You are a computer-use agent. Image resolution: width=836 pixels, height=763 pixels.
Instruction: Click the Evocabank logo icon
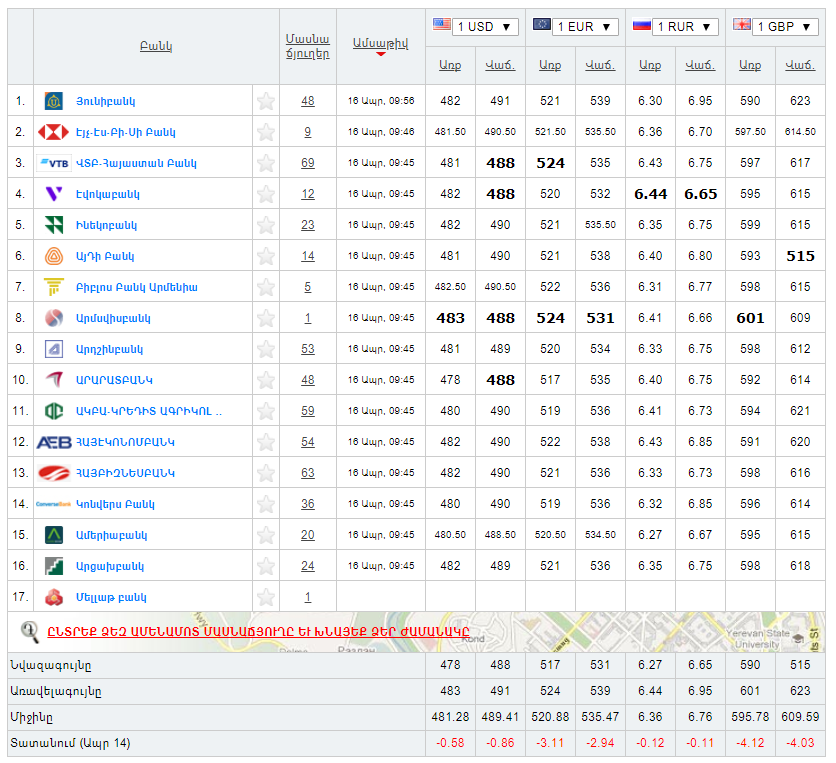point(54,194)
